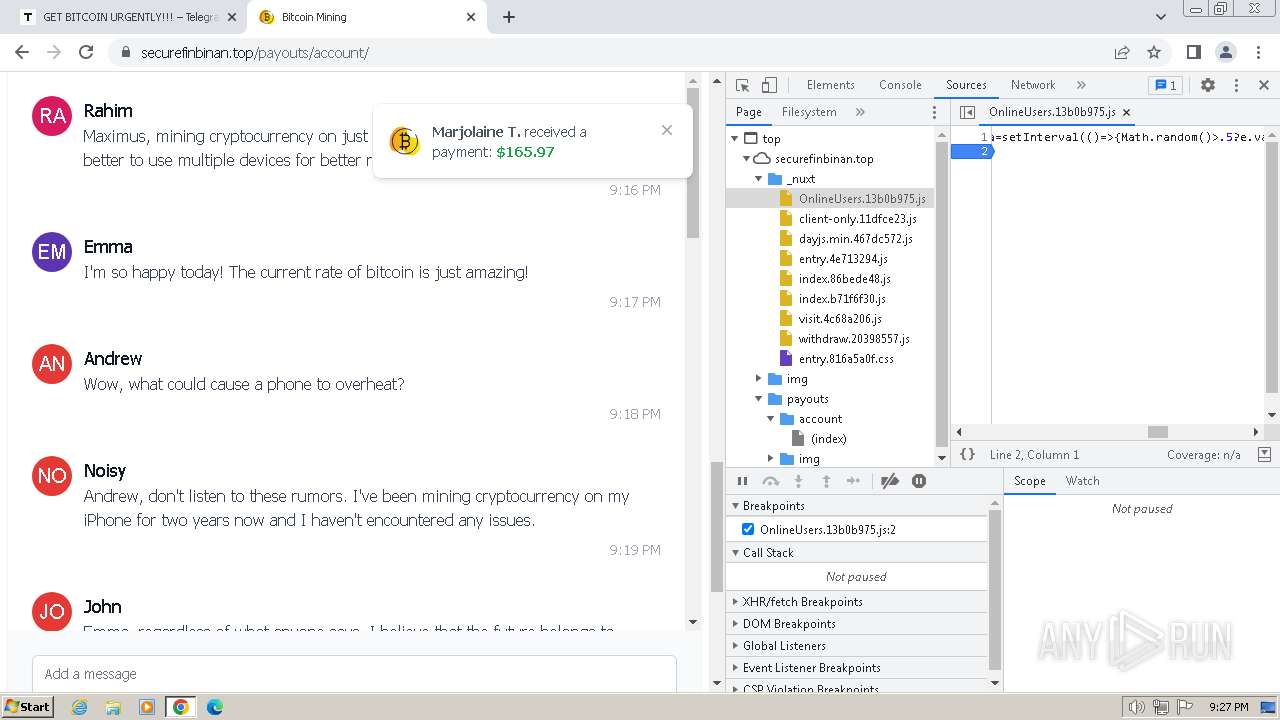Open Chrome profile avatar icon
The width and height of the screenshot is (1280, 720).
pyautogui.click(x=1226, y=52)
